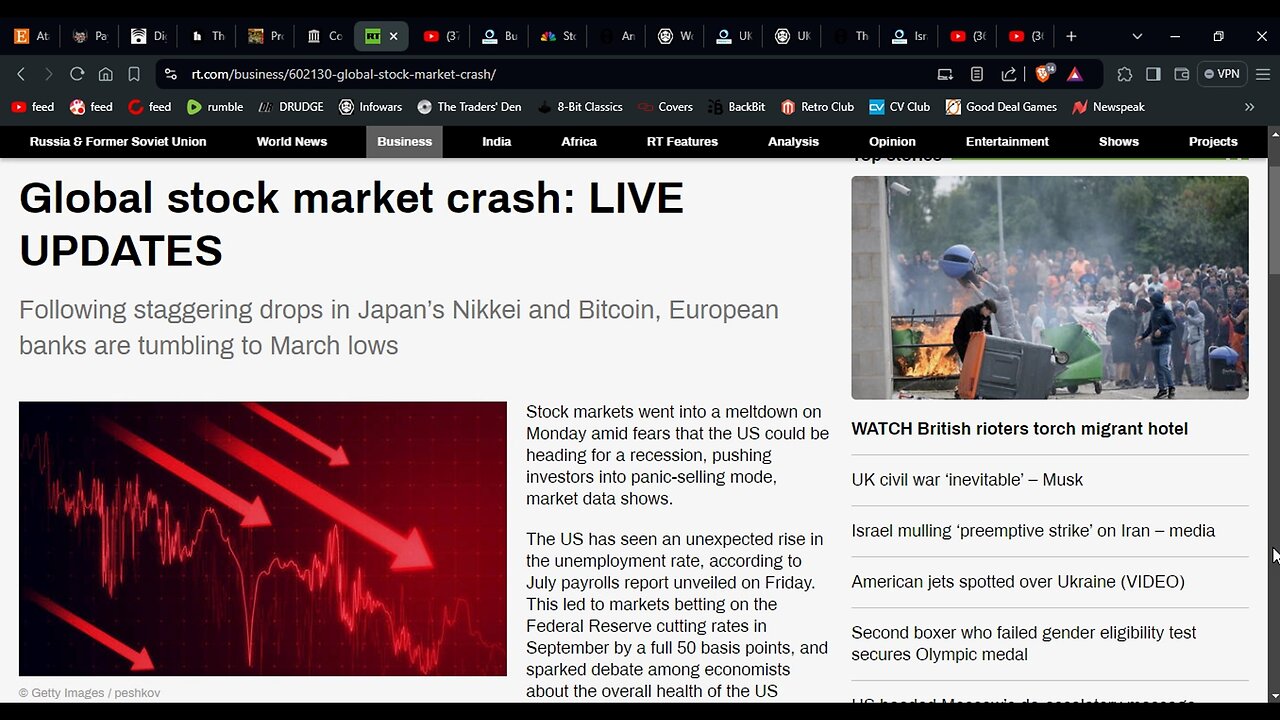Switch to the YouTube '(37' tab
This screenshot has height=720, width=1280.
[x=440, y=36]
